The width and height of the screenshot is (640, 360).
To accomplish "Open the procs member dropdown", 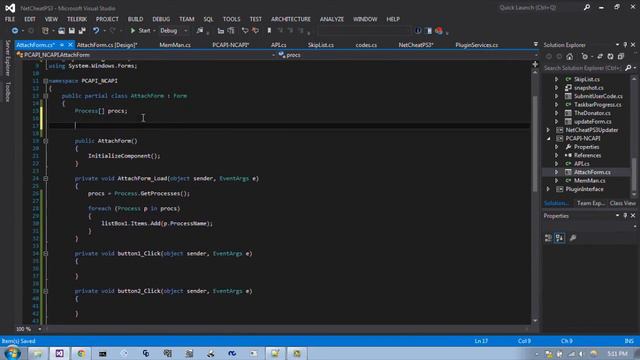I will (536, 55).
